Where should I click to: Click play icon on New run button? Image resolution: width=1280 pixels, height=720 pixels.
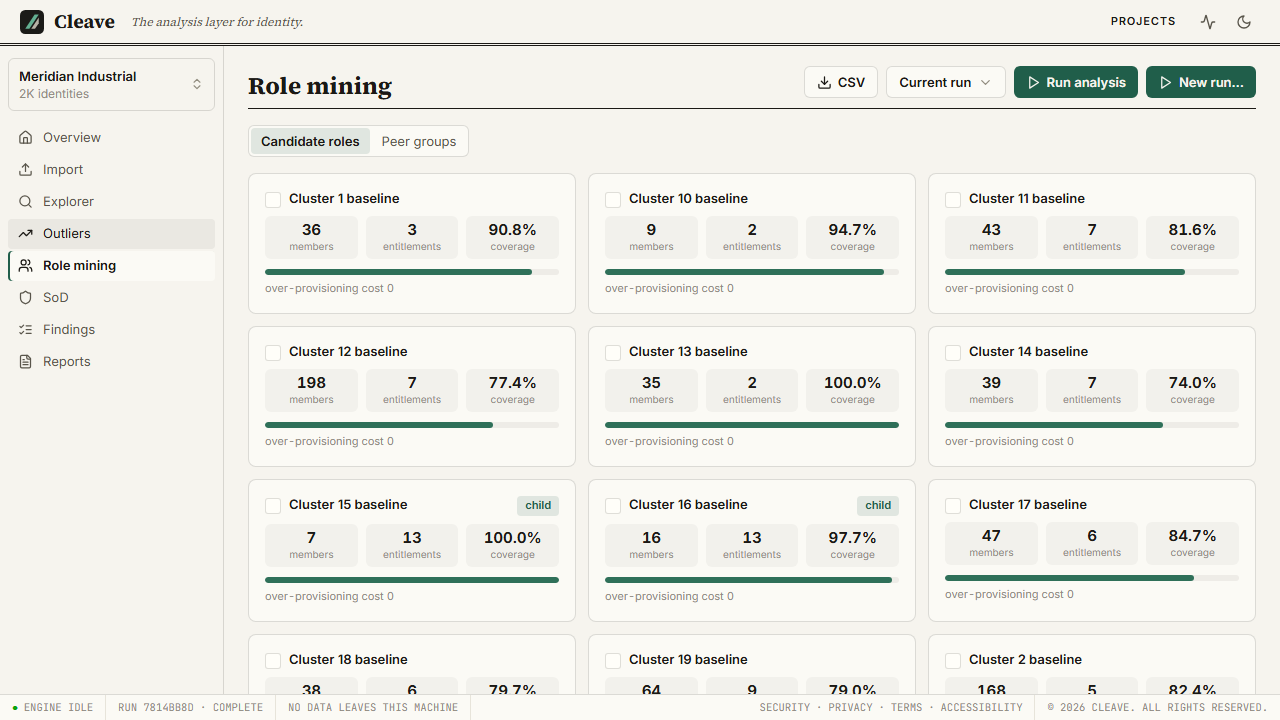pos(1166,83)
